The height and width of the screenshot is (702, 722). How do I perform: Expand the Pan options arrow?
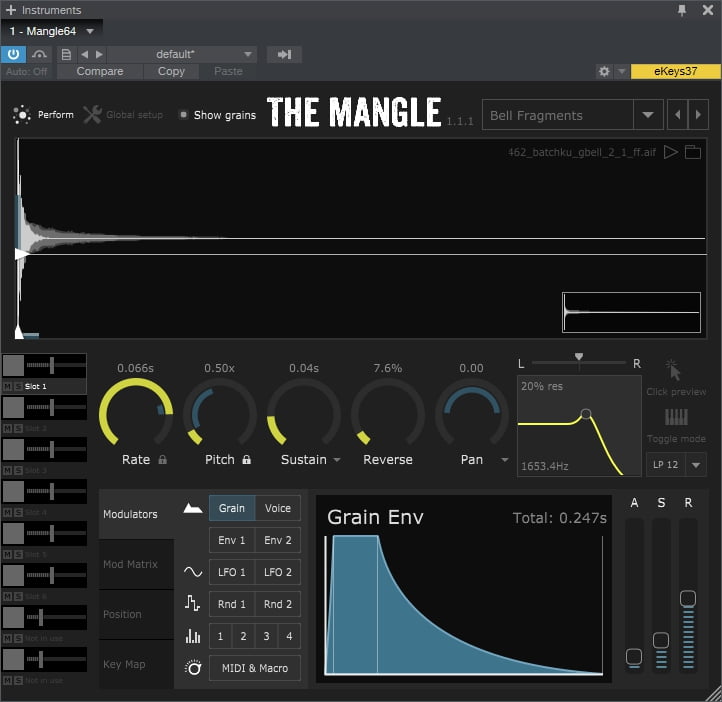click(505, 460)
